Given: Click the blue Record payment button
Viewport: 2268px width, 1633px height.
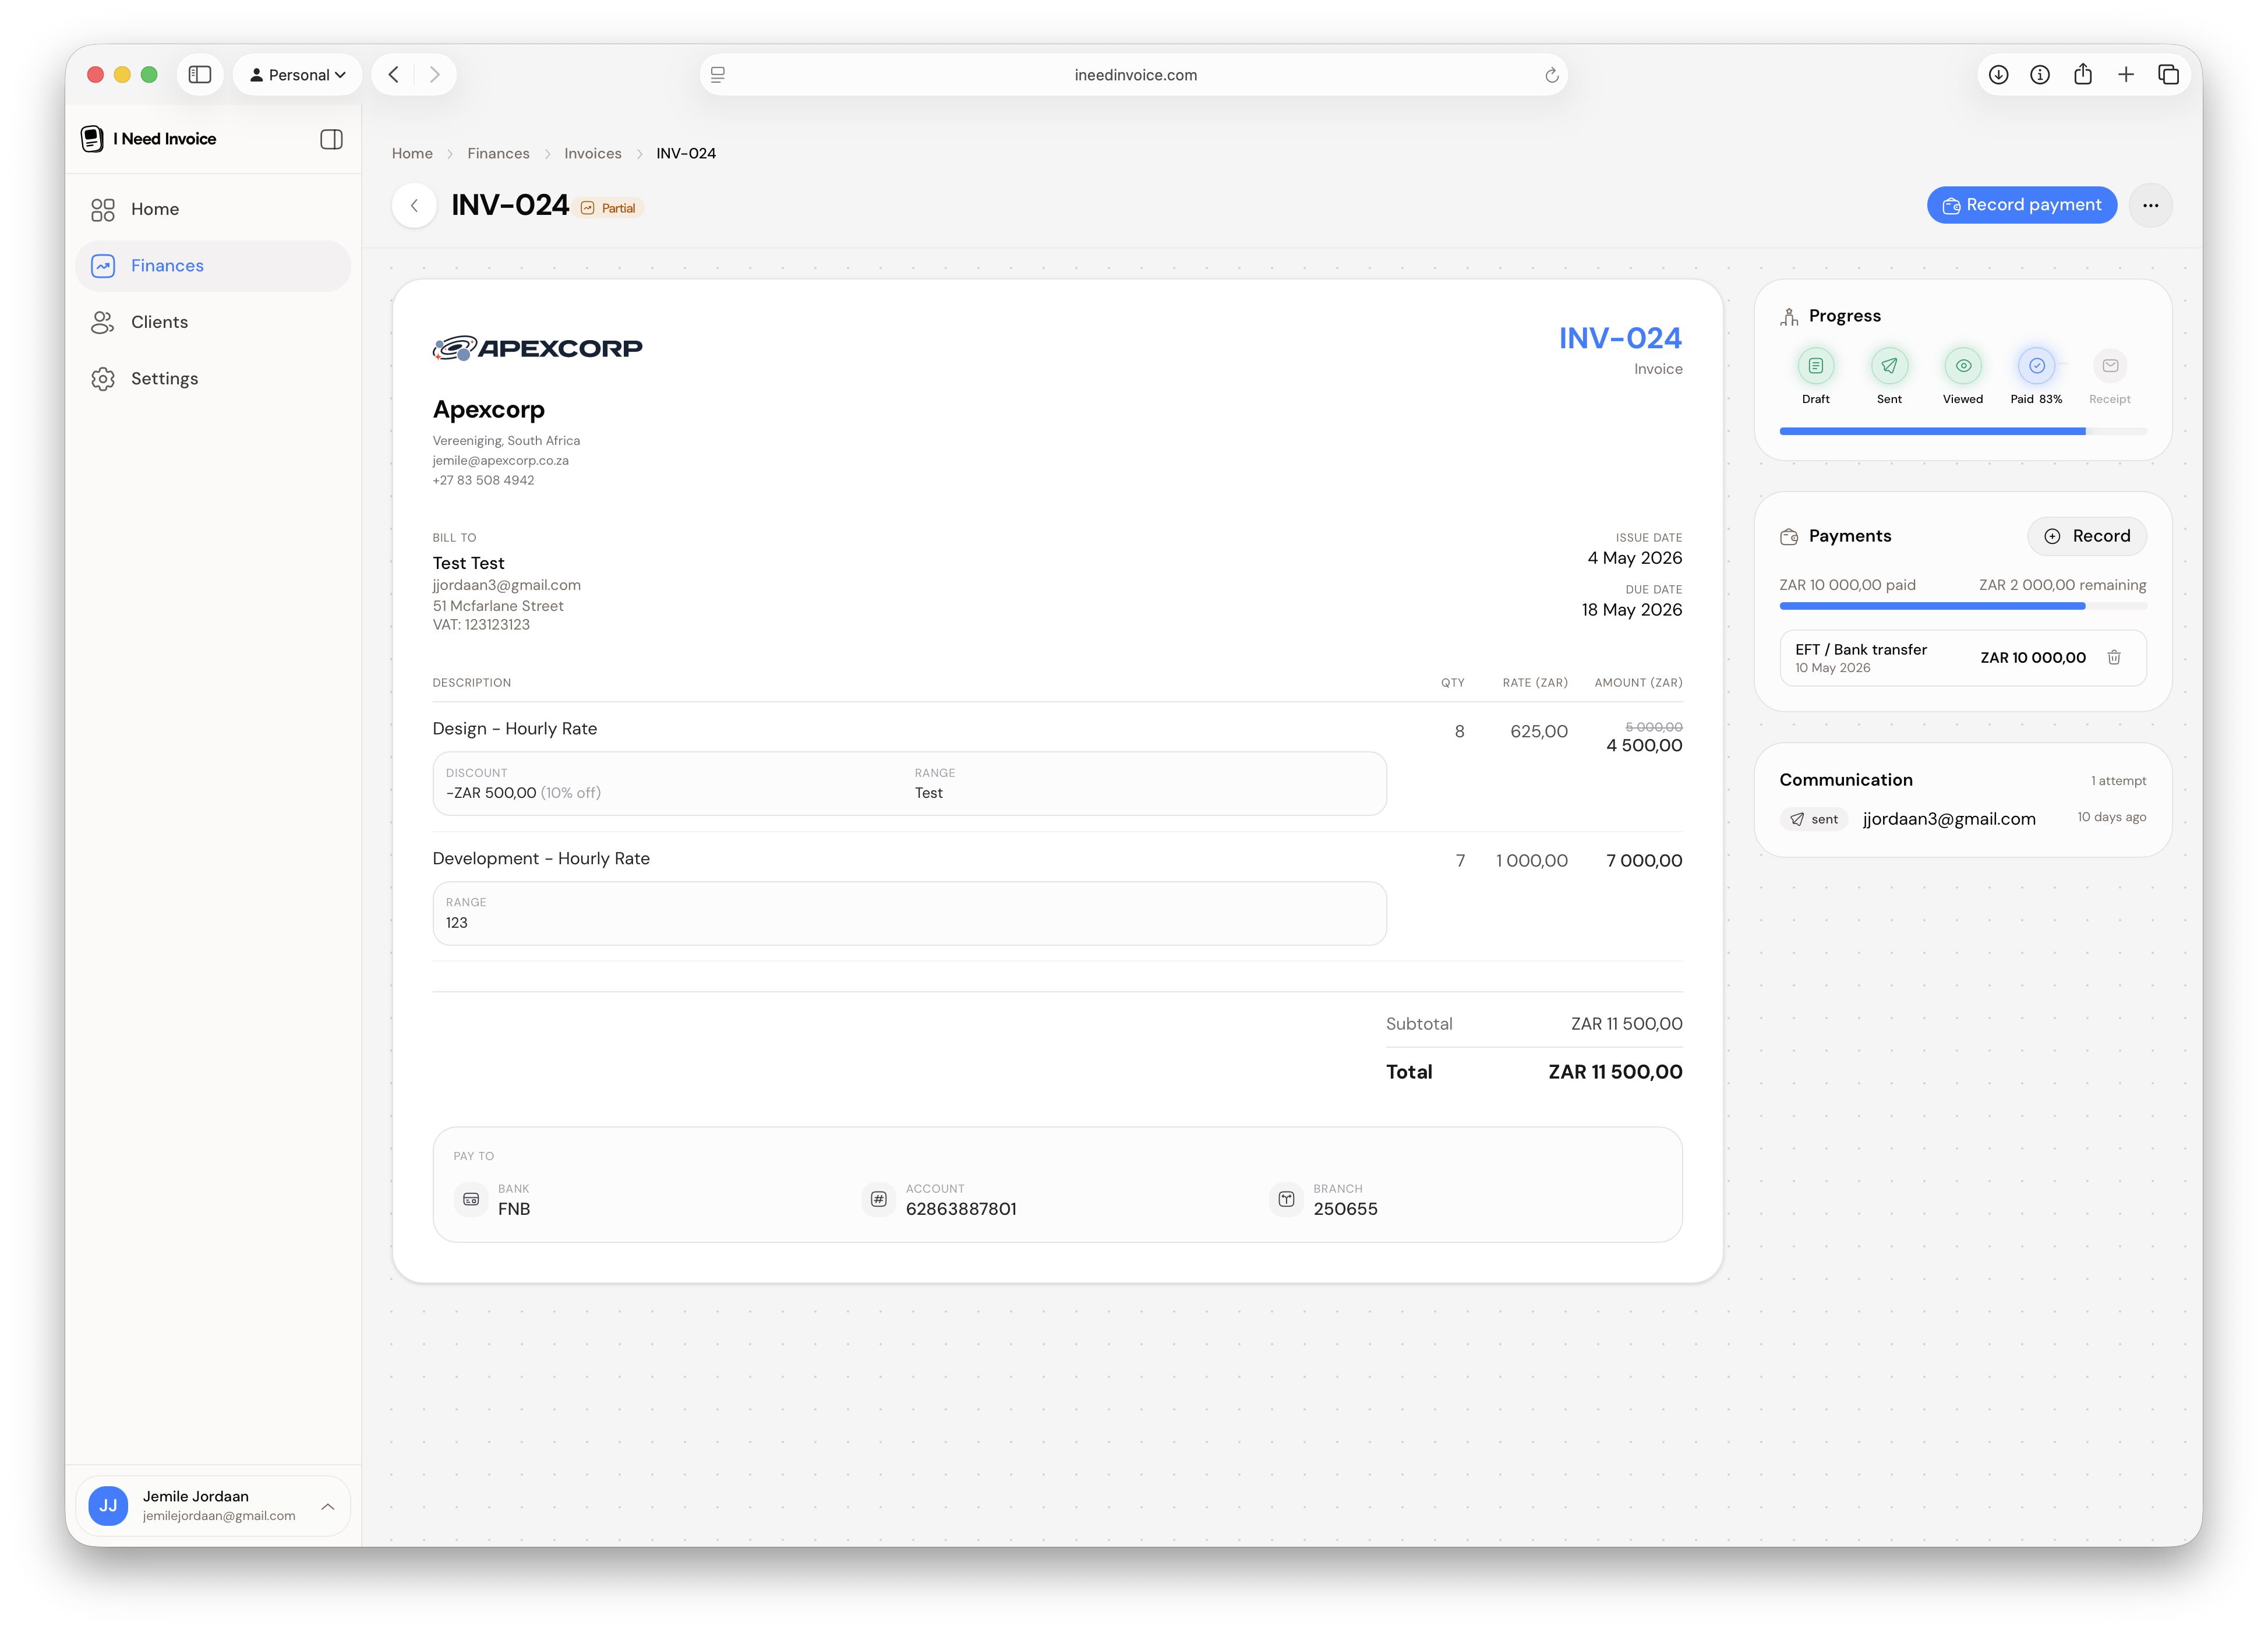Looking at the screenshot, I should [2021, 205].
